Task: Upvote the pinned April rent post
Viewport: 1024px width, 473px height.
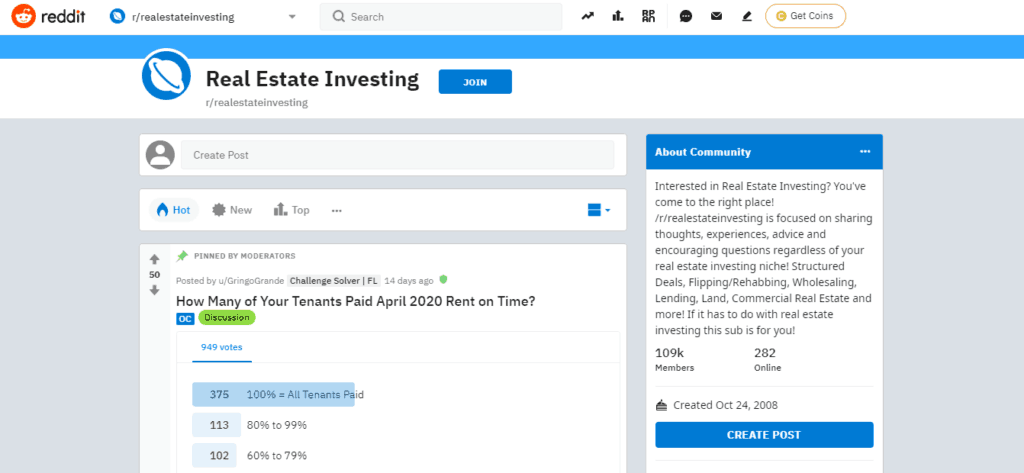Action: 155,259
